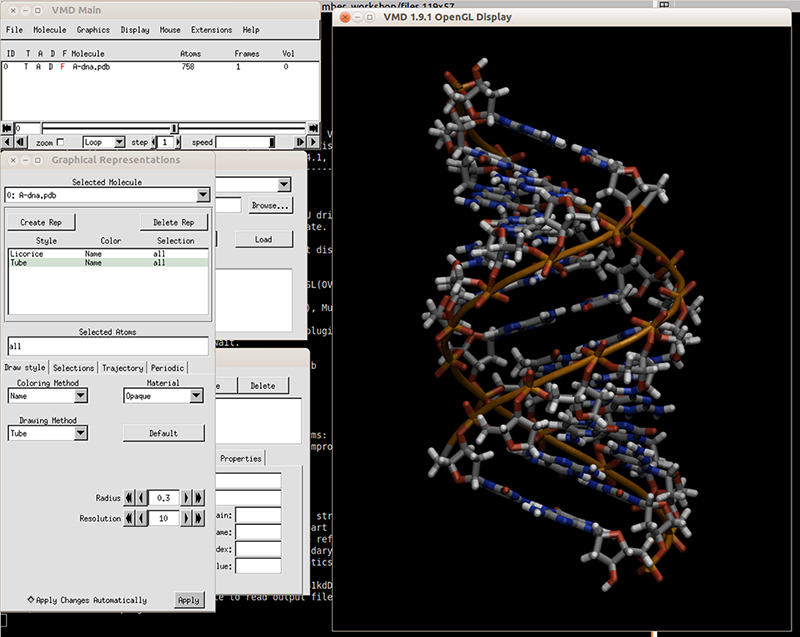The height and width of the screenshot is (637, 800).
Task: Open the Coloring Method dropdown
Action: click(80, 396)
